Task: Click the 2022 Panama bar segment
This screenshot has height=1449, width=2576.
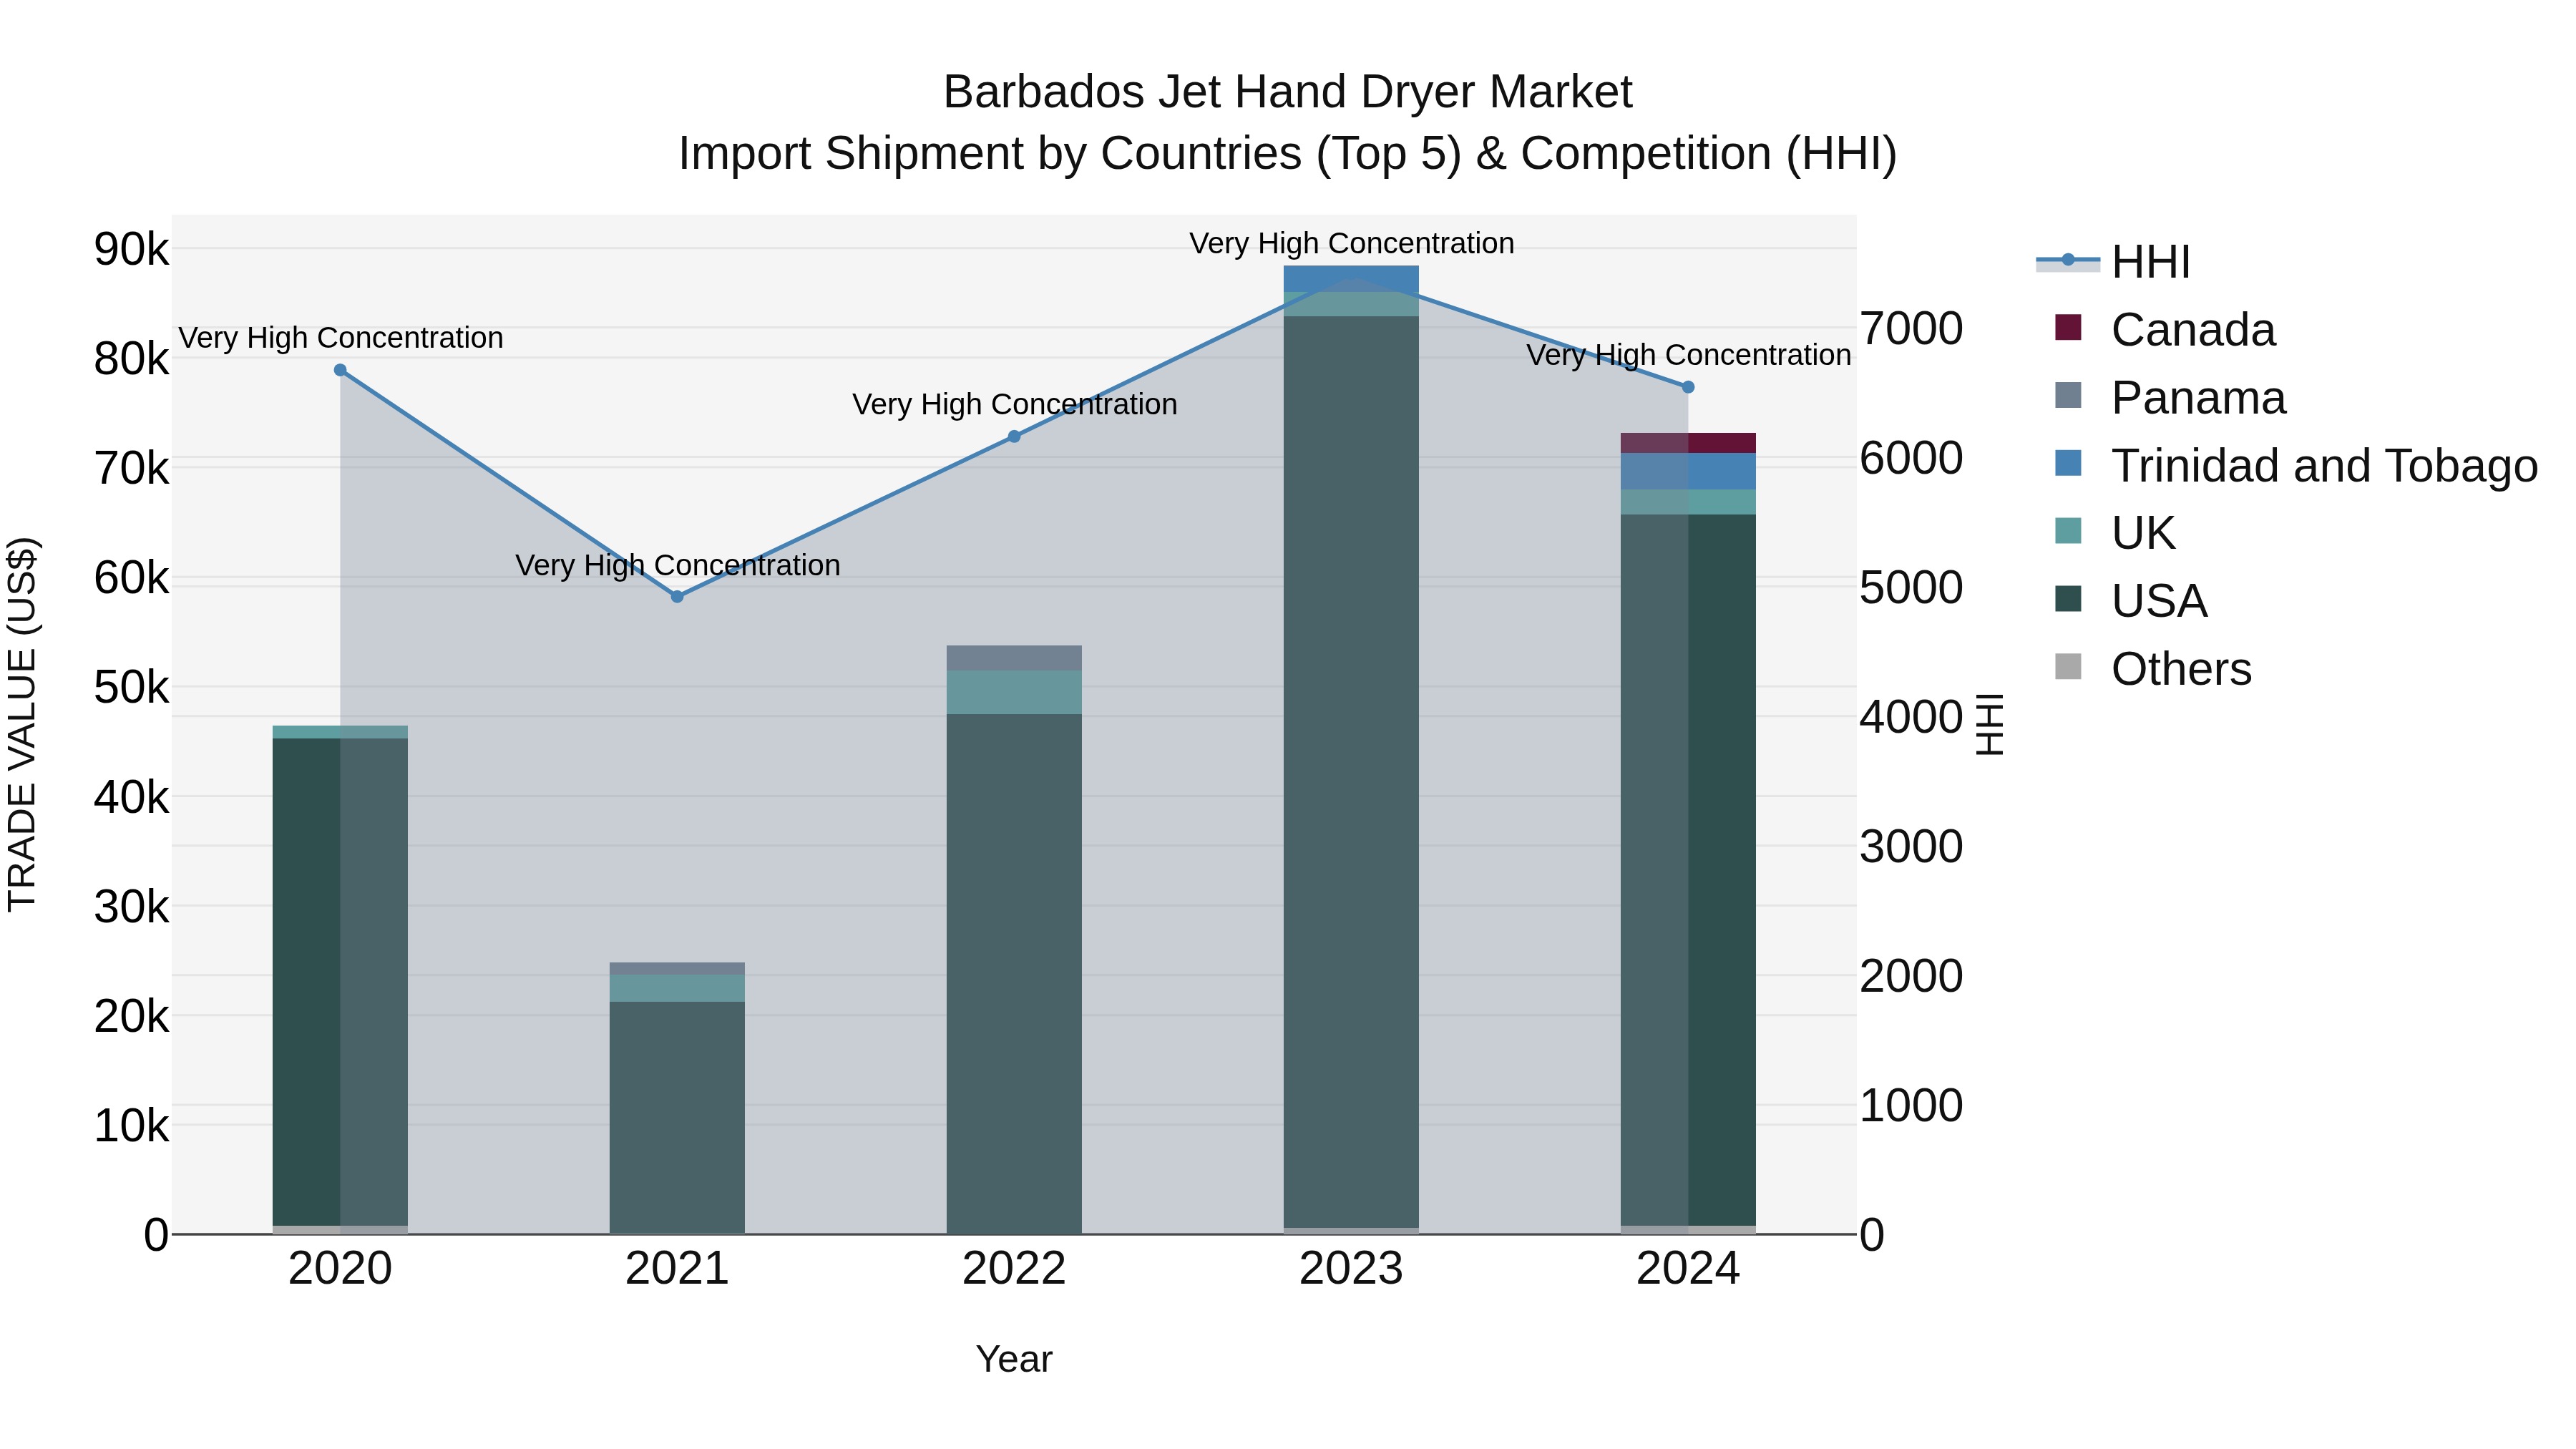Action: click(1014, 658)
